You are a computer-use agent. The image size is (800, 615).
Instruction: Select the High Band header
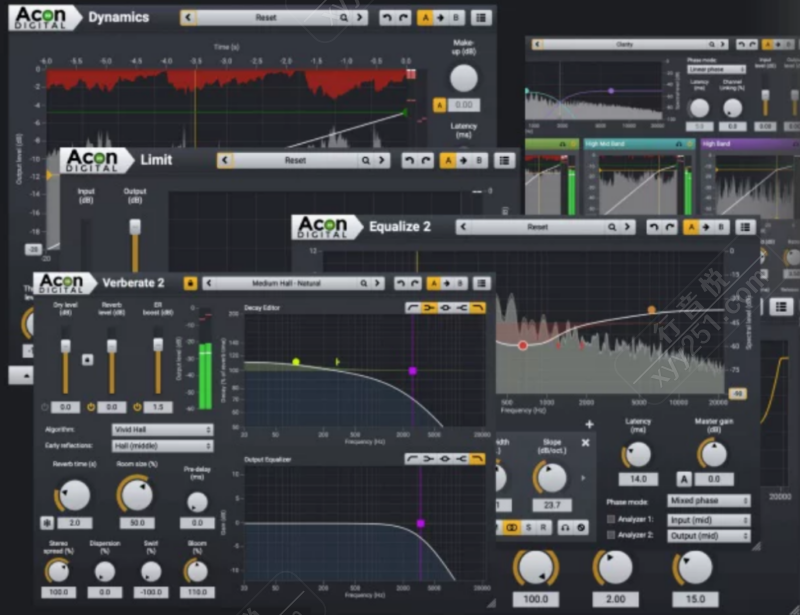[x=749, y=144]
